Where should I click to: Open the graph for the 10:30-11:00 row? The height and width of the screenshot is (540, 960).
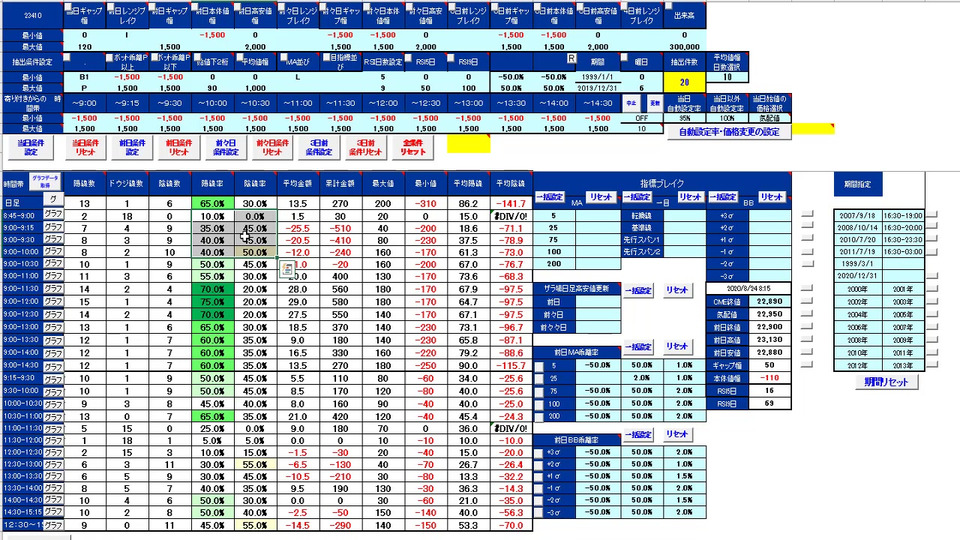(x=53, y=416)
